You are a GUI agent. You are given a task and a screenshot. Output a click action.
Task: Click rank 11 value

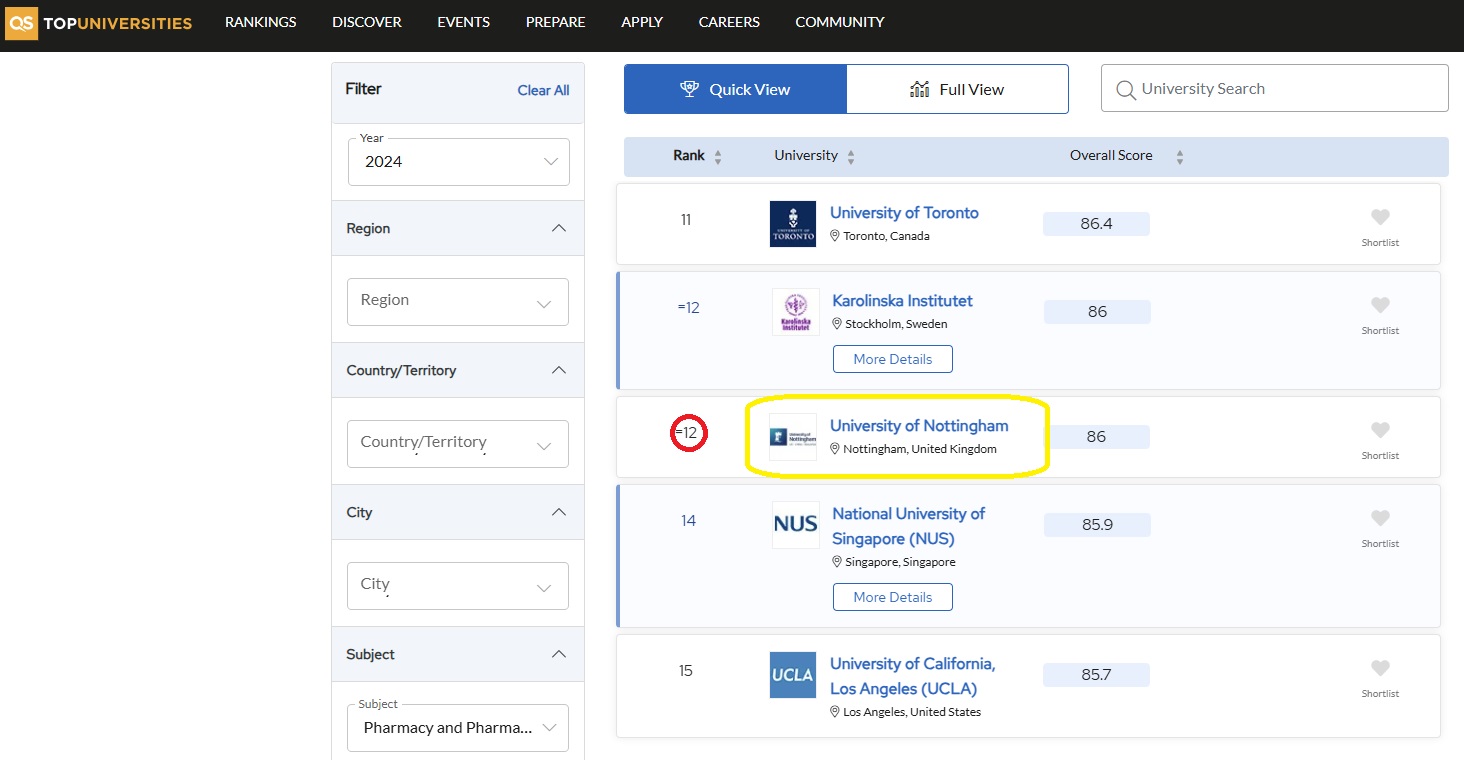pos(686,220)
